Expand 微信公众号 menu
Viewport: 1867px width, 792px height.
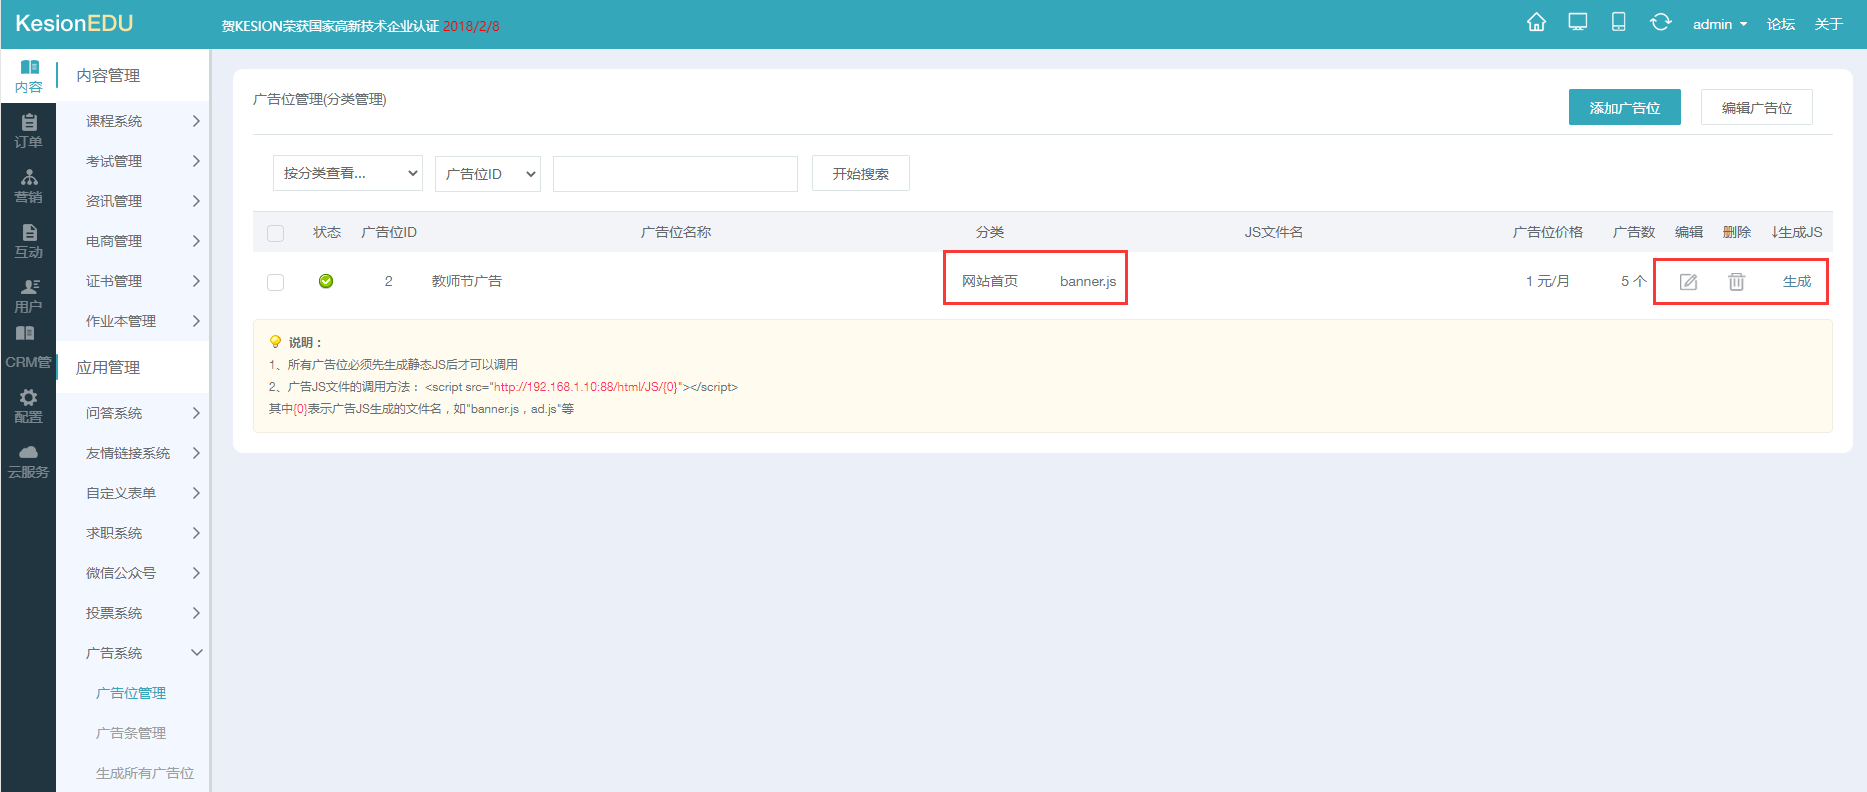133,573
